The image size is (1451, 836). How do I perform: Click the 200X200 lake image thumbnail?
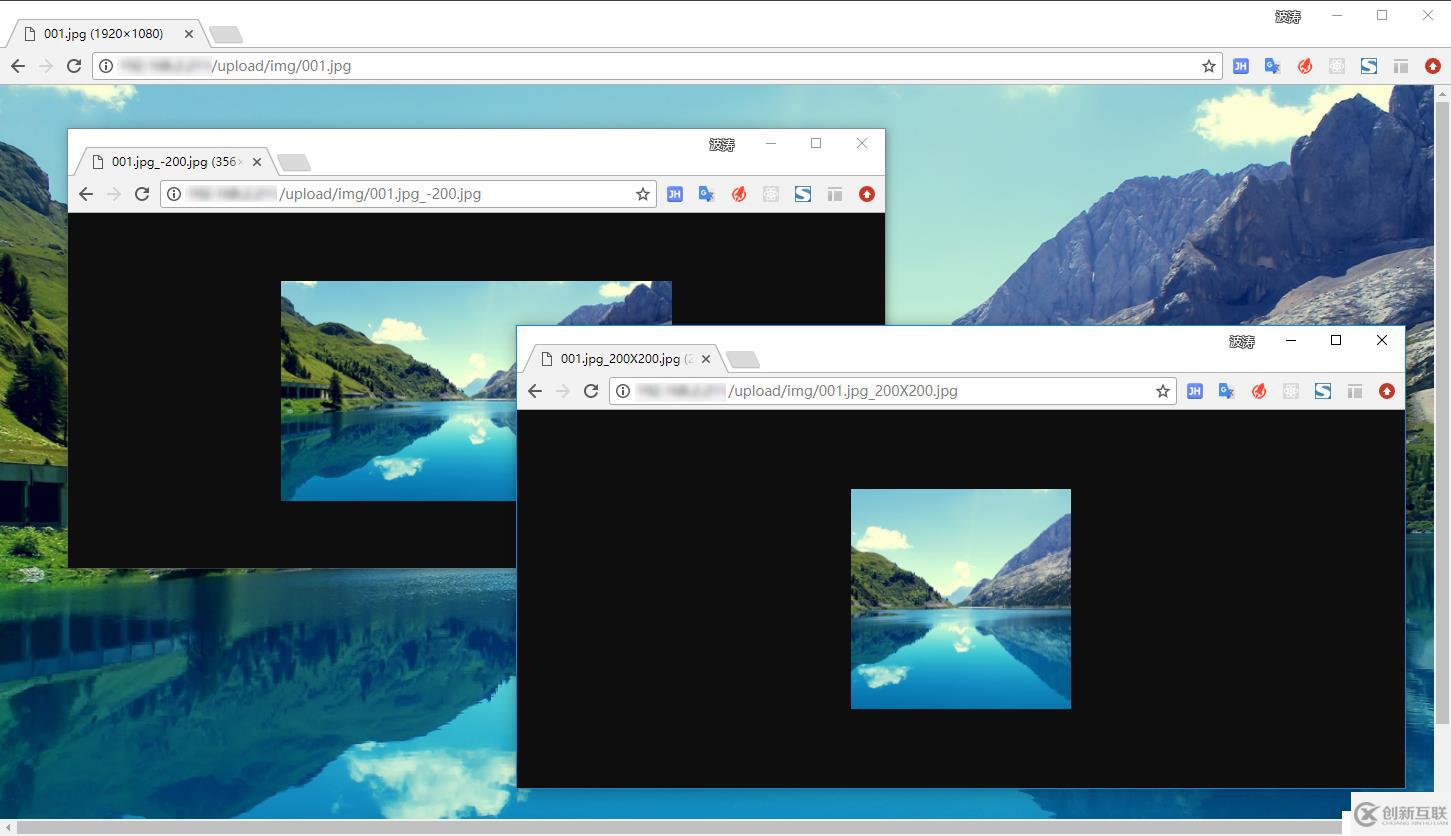pyautogui.click(x=960, y=598)
